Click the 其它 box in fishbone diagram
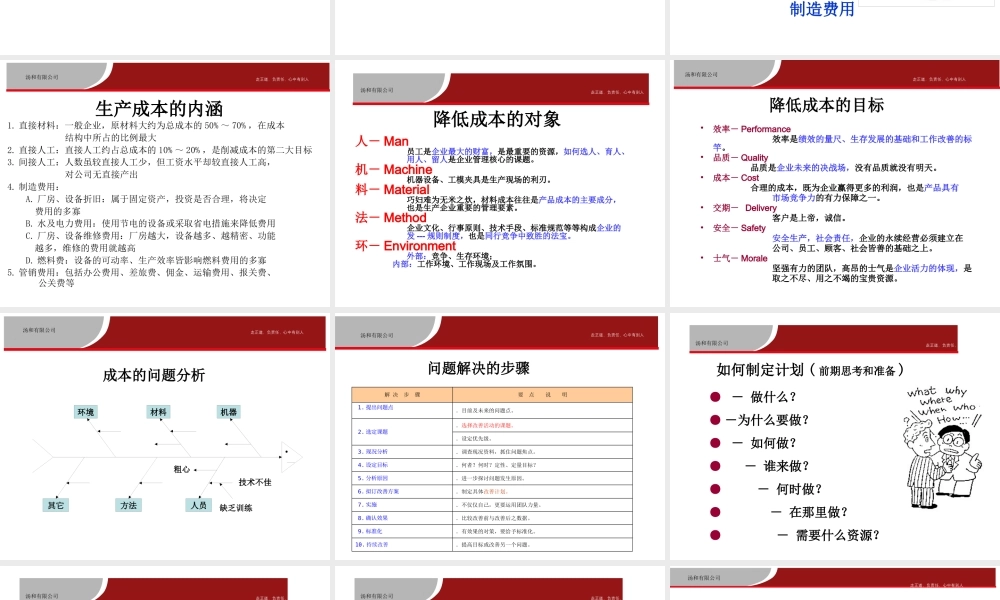The height and width of the screenshot is (600, 1000). tap(55, 505)
